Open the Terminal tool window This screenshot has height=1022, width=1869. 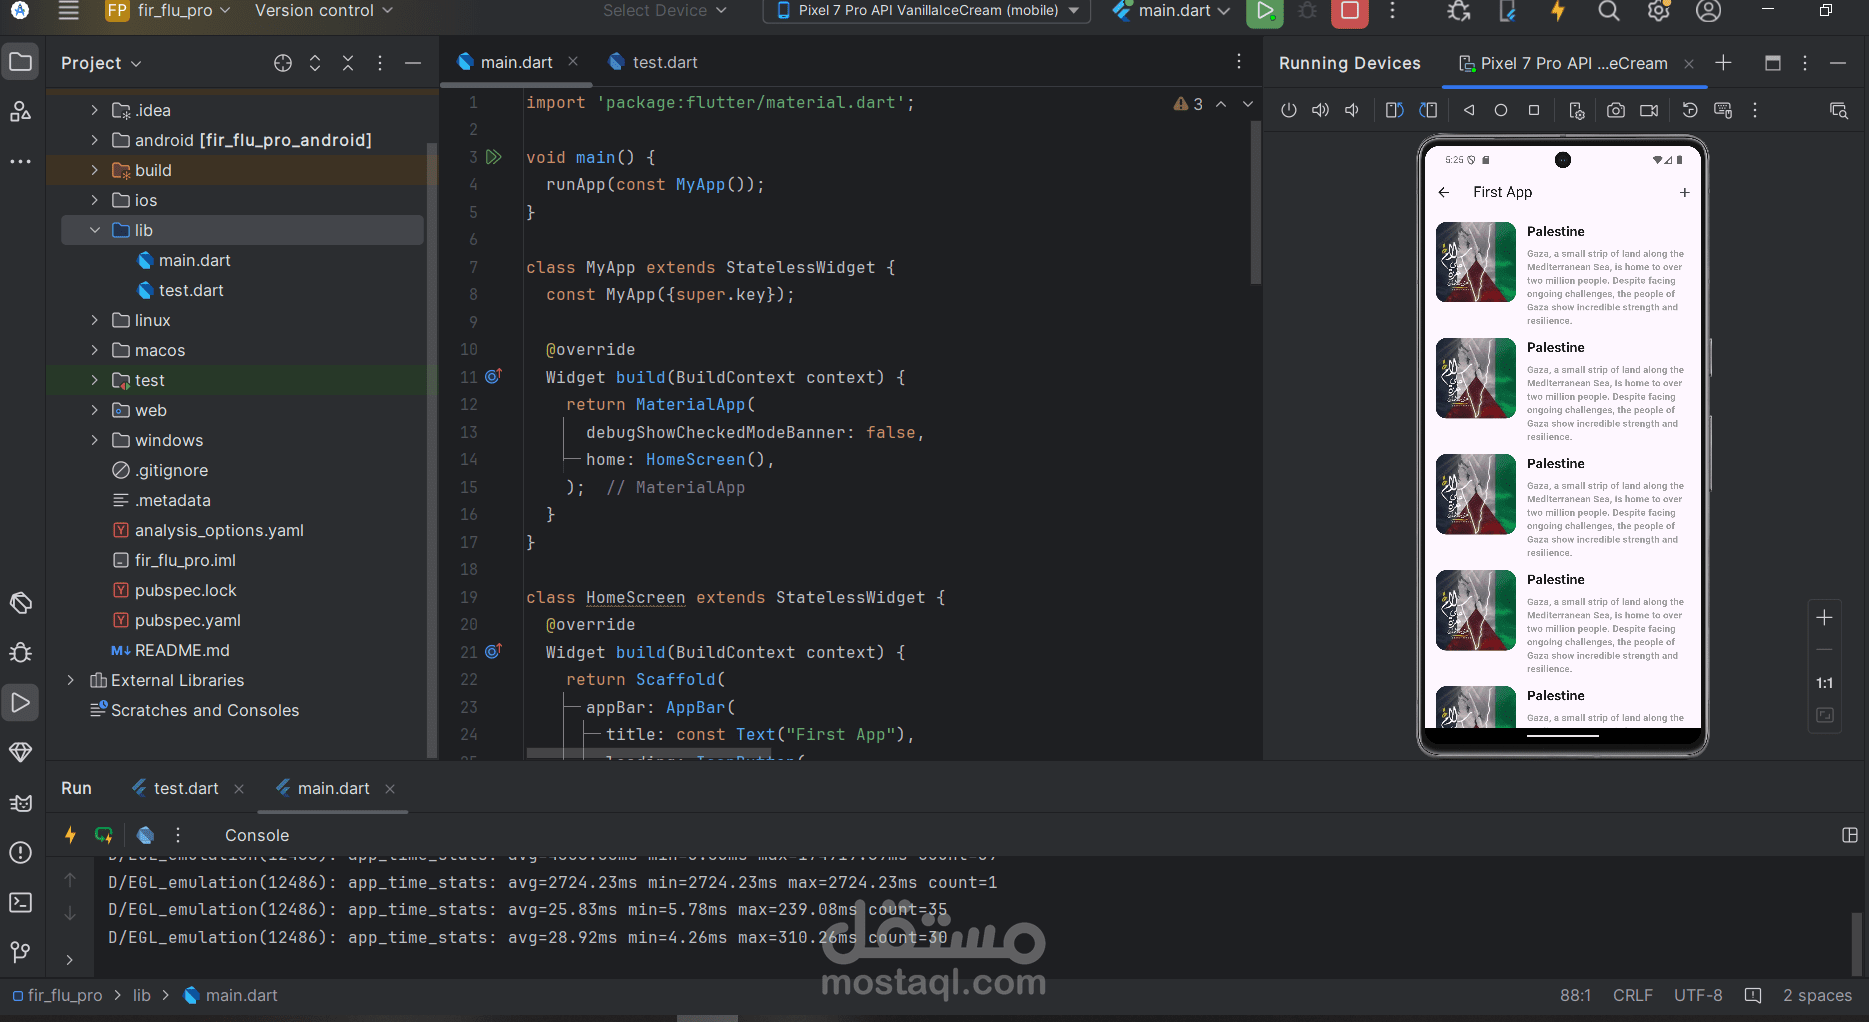(x=20, y=902)
